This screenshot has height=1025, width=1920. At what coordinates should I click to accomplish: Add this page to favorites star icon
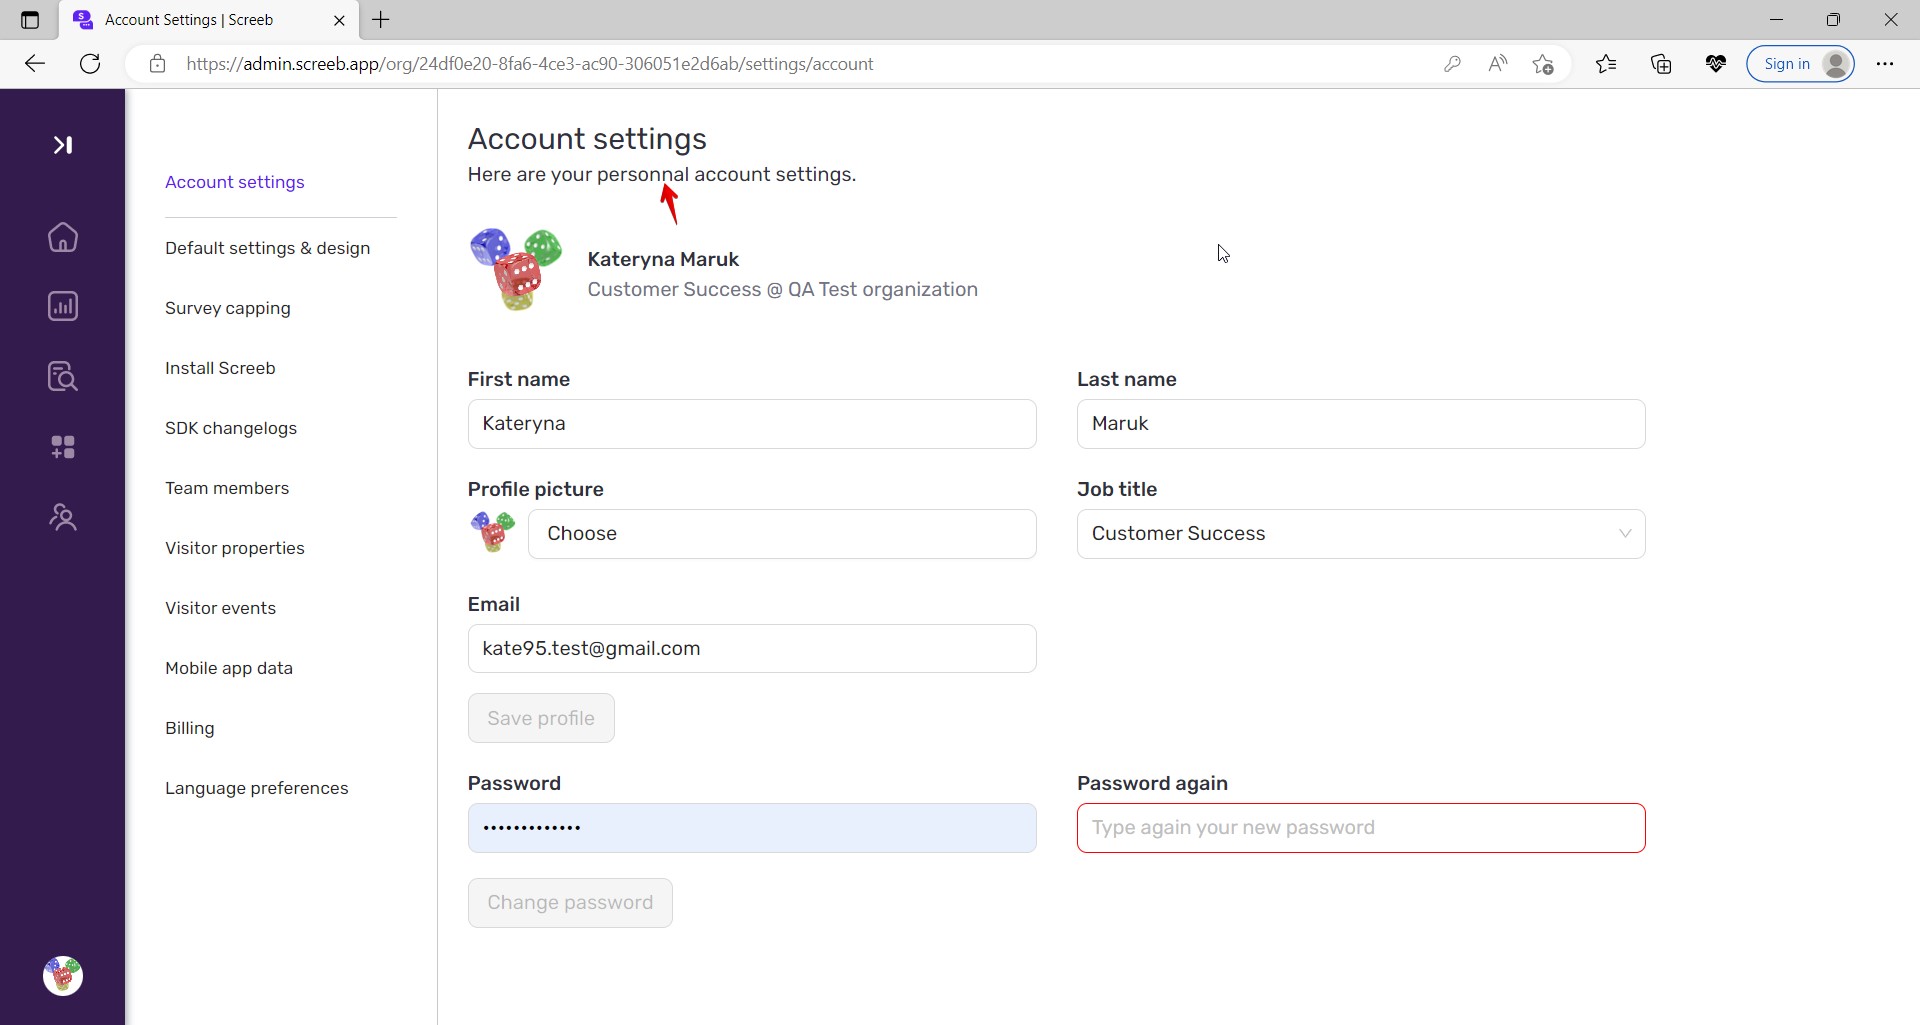(1543, 64)
